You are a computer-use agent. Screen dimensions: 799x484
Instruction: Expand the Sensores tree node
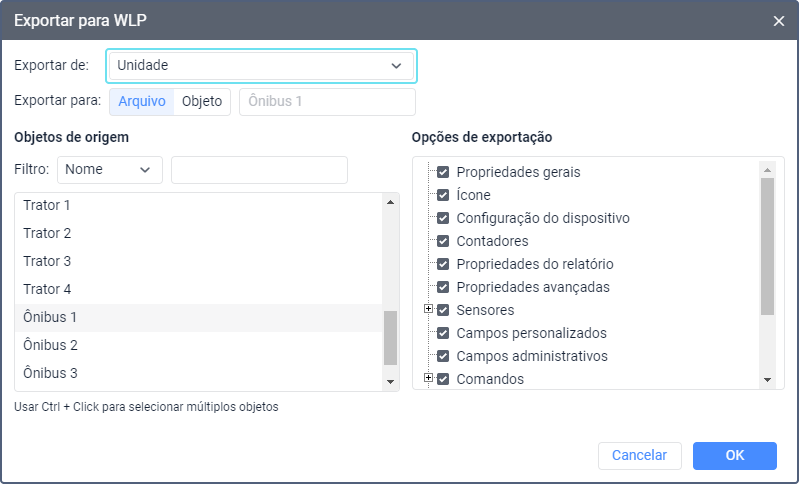click(429, 309)
